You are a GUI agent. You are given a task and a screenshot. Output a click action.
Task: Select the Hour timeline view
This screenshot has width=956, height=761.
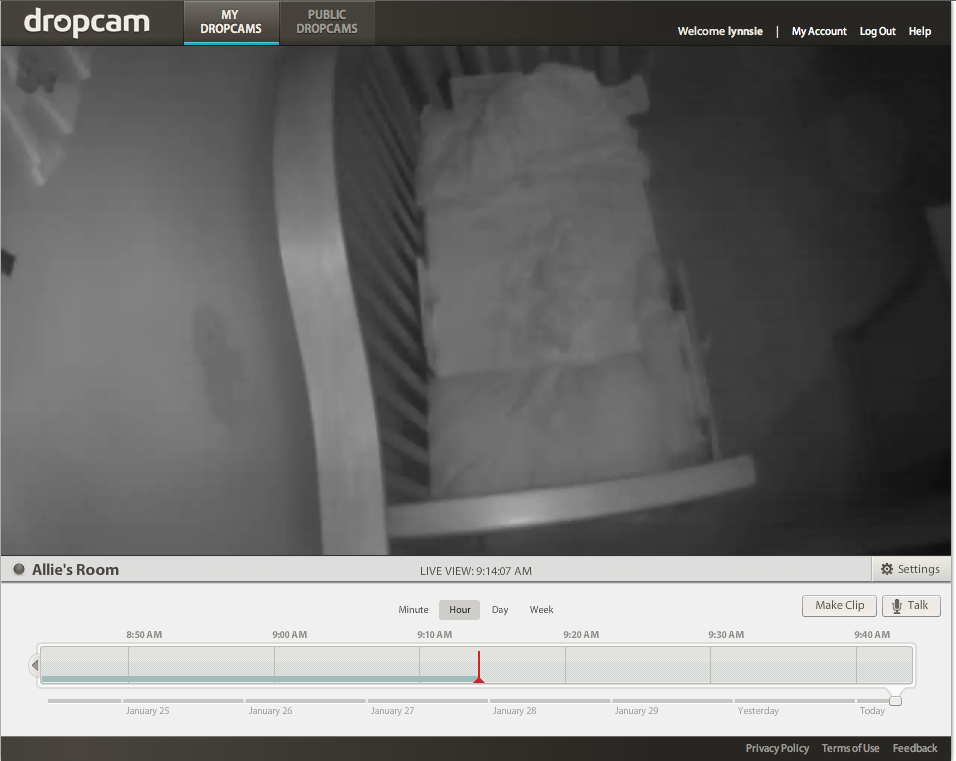459,610
